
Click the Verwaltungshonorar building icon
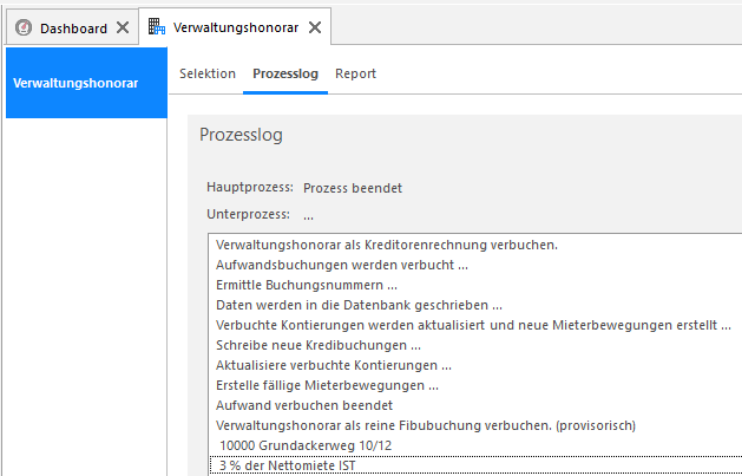[x=156, y=26]
